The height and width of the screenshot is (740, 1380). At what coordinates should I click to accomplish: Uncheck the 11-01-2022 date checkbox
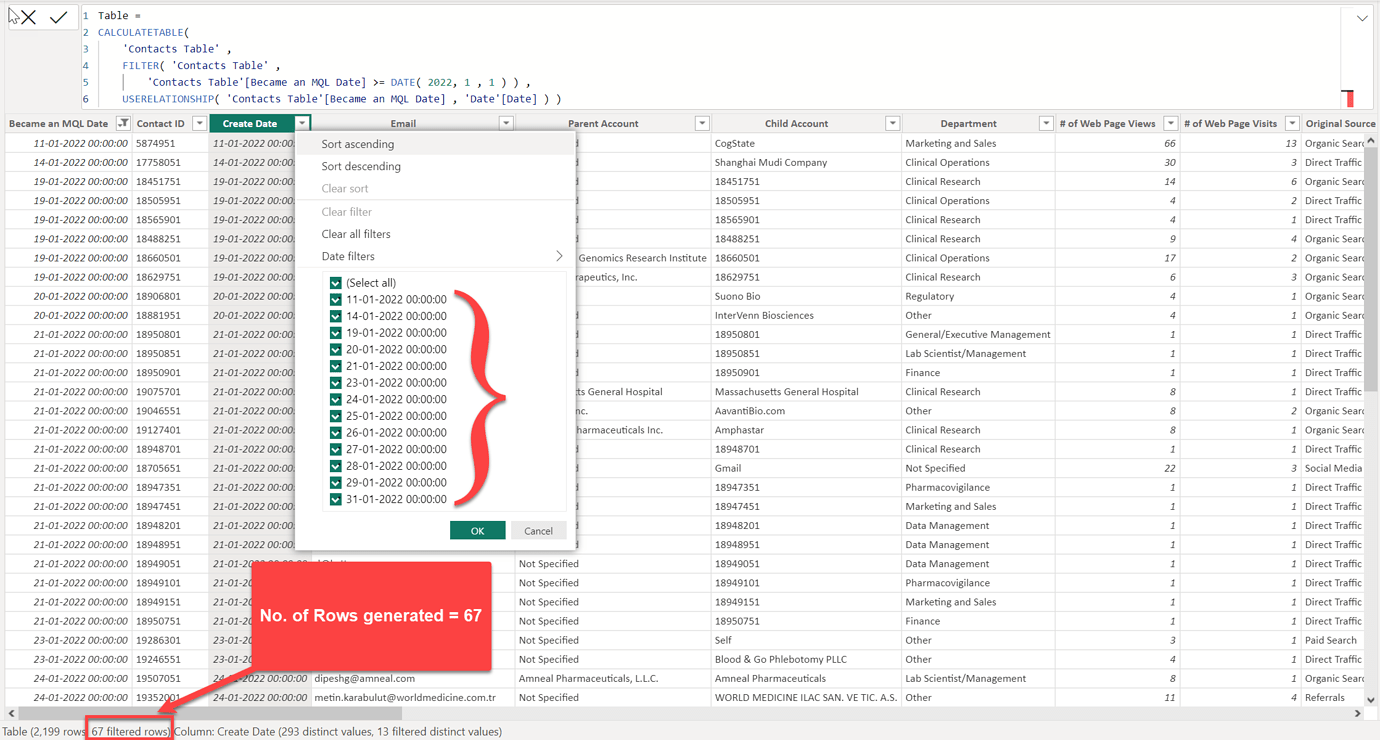click(336, 300)
